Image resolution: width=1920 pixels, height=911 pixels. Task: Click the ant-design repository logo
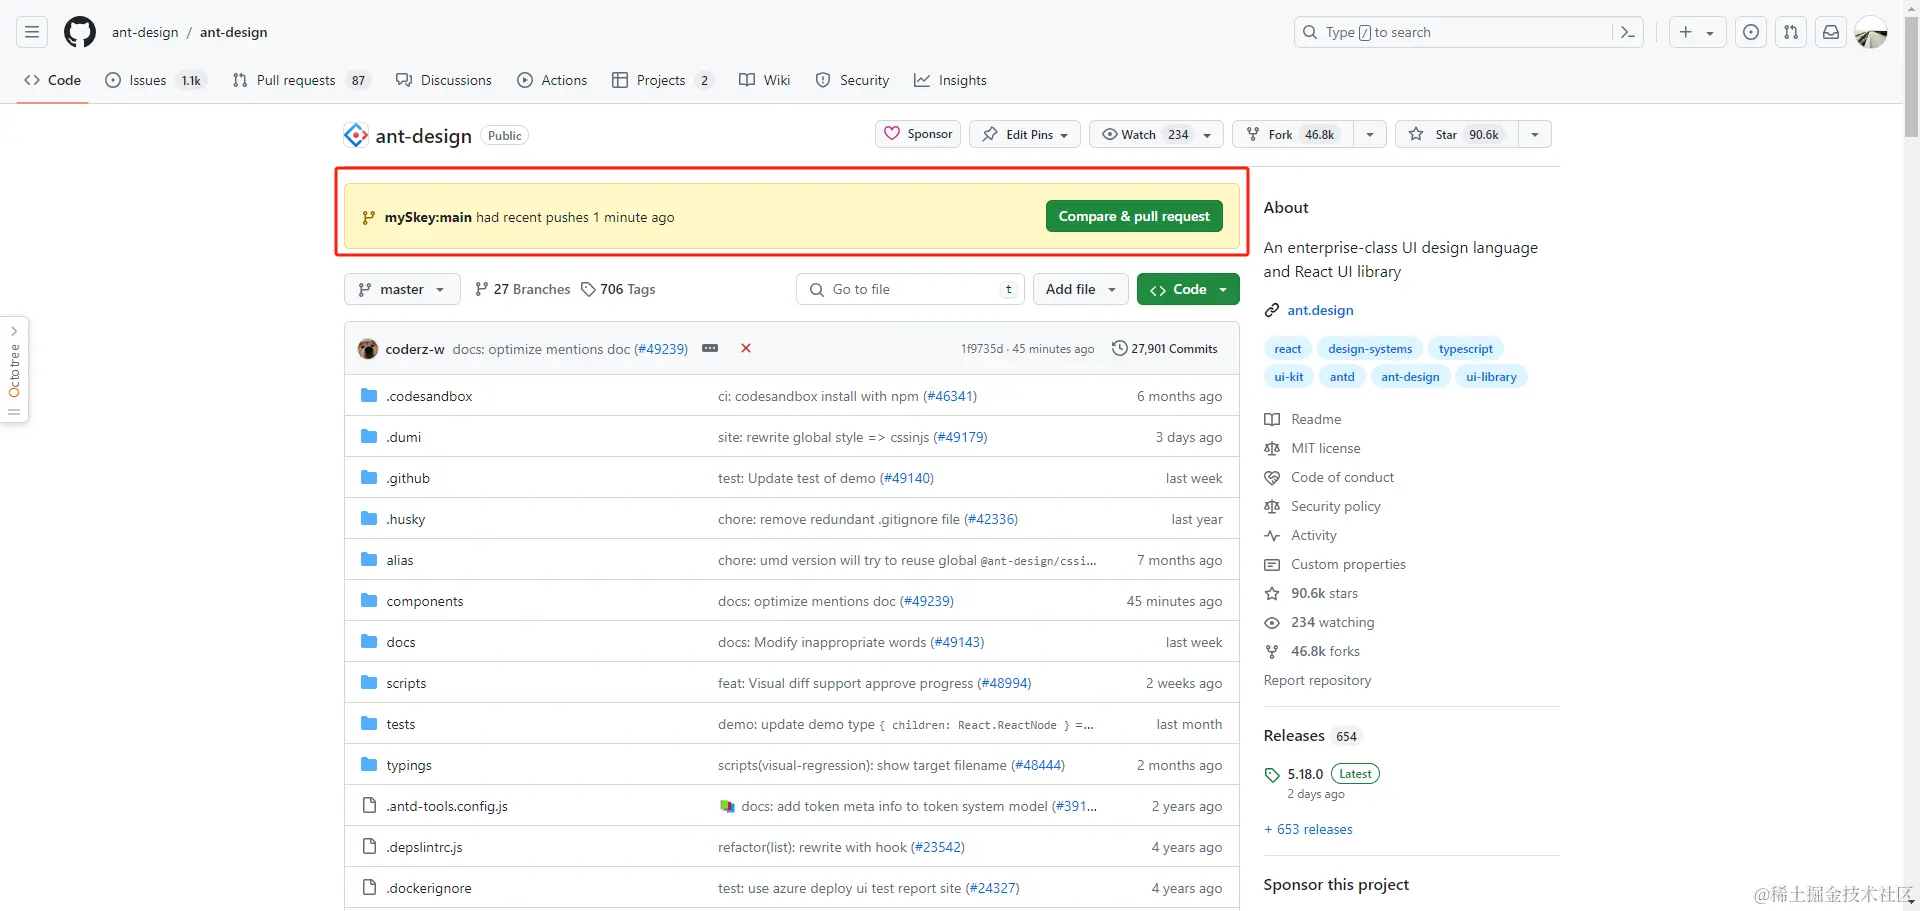coord(356,135)
